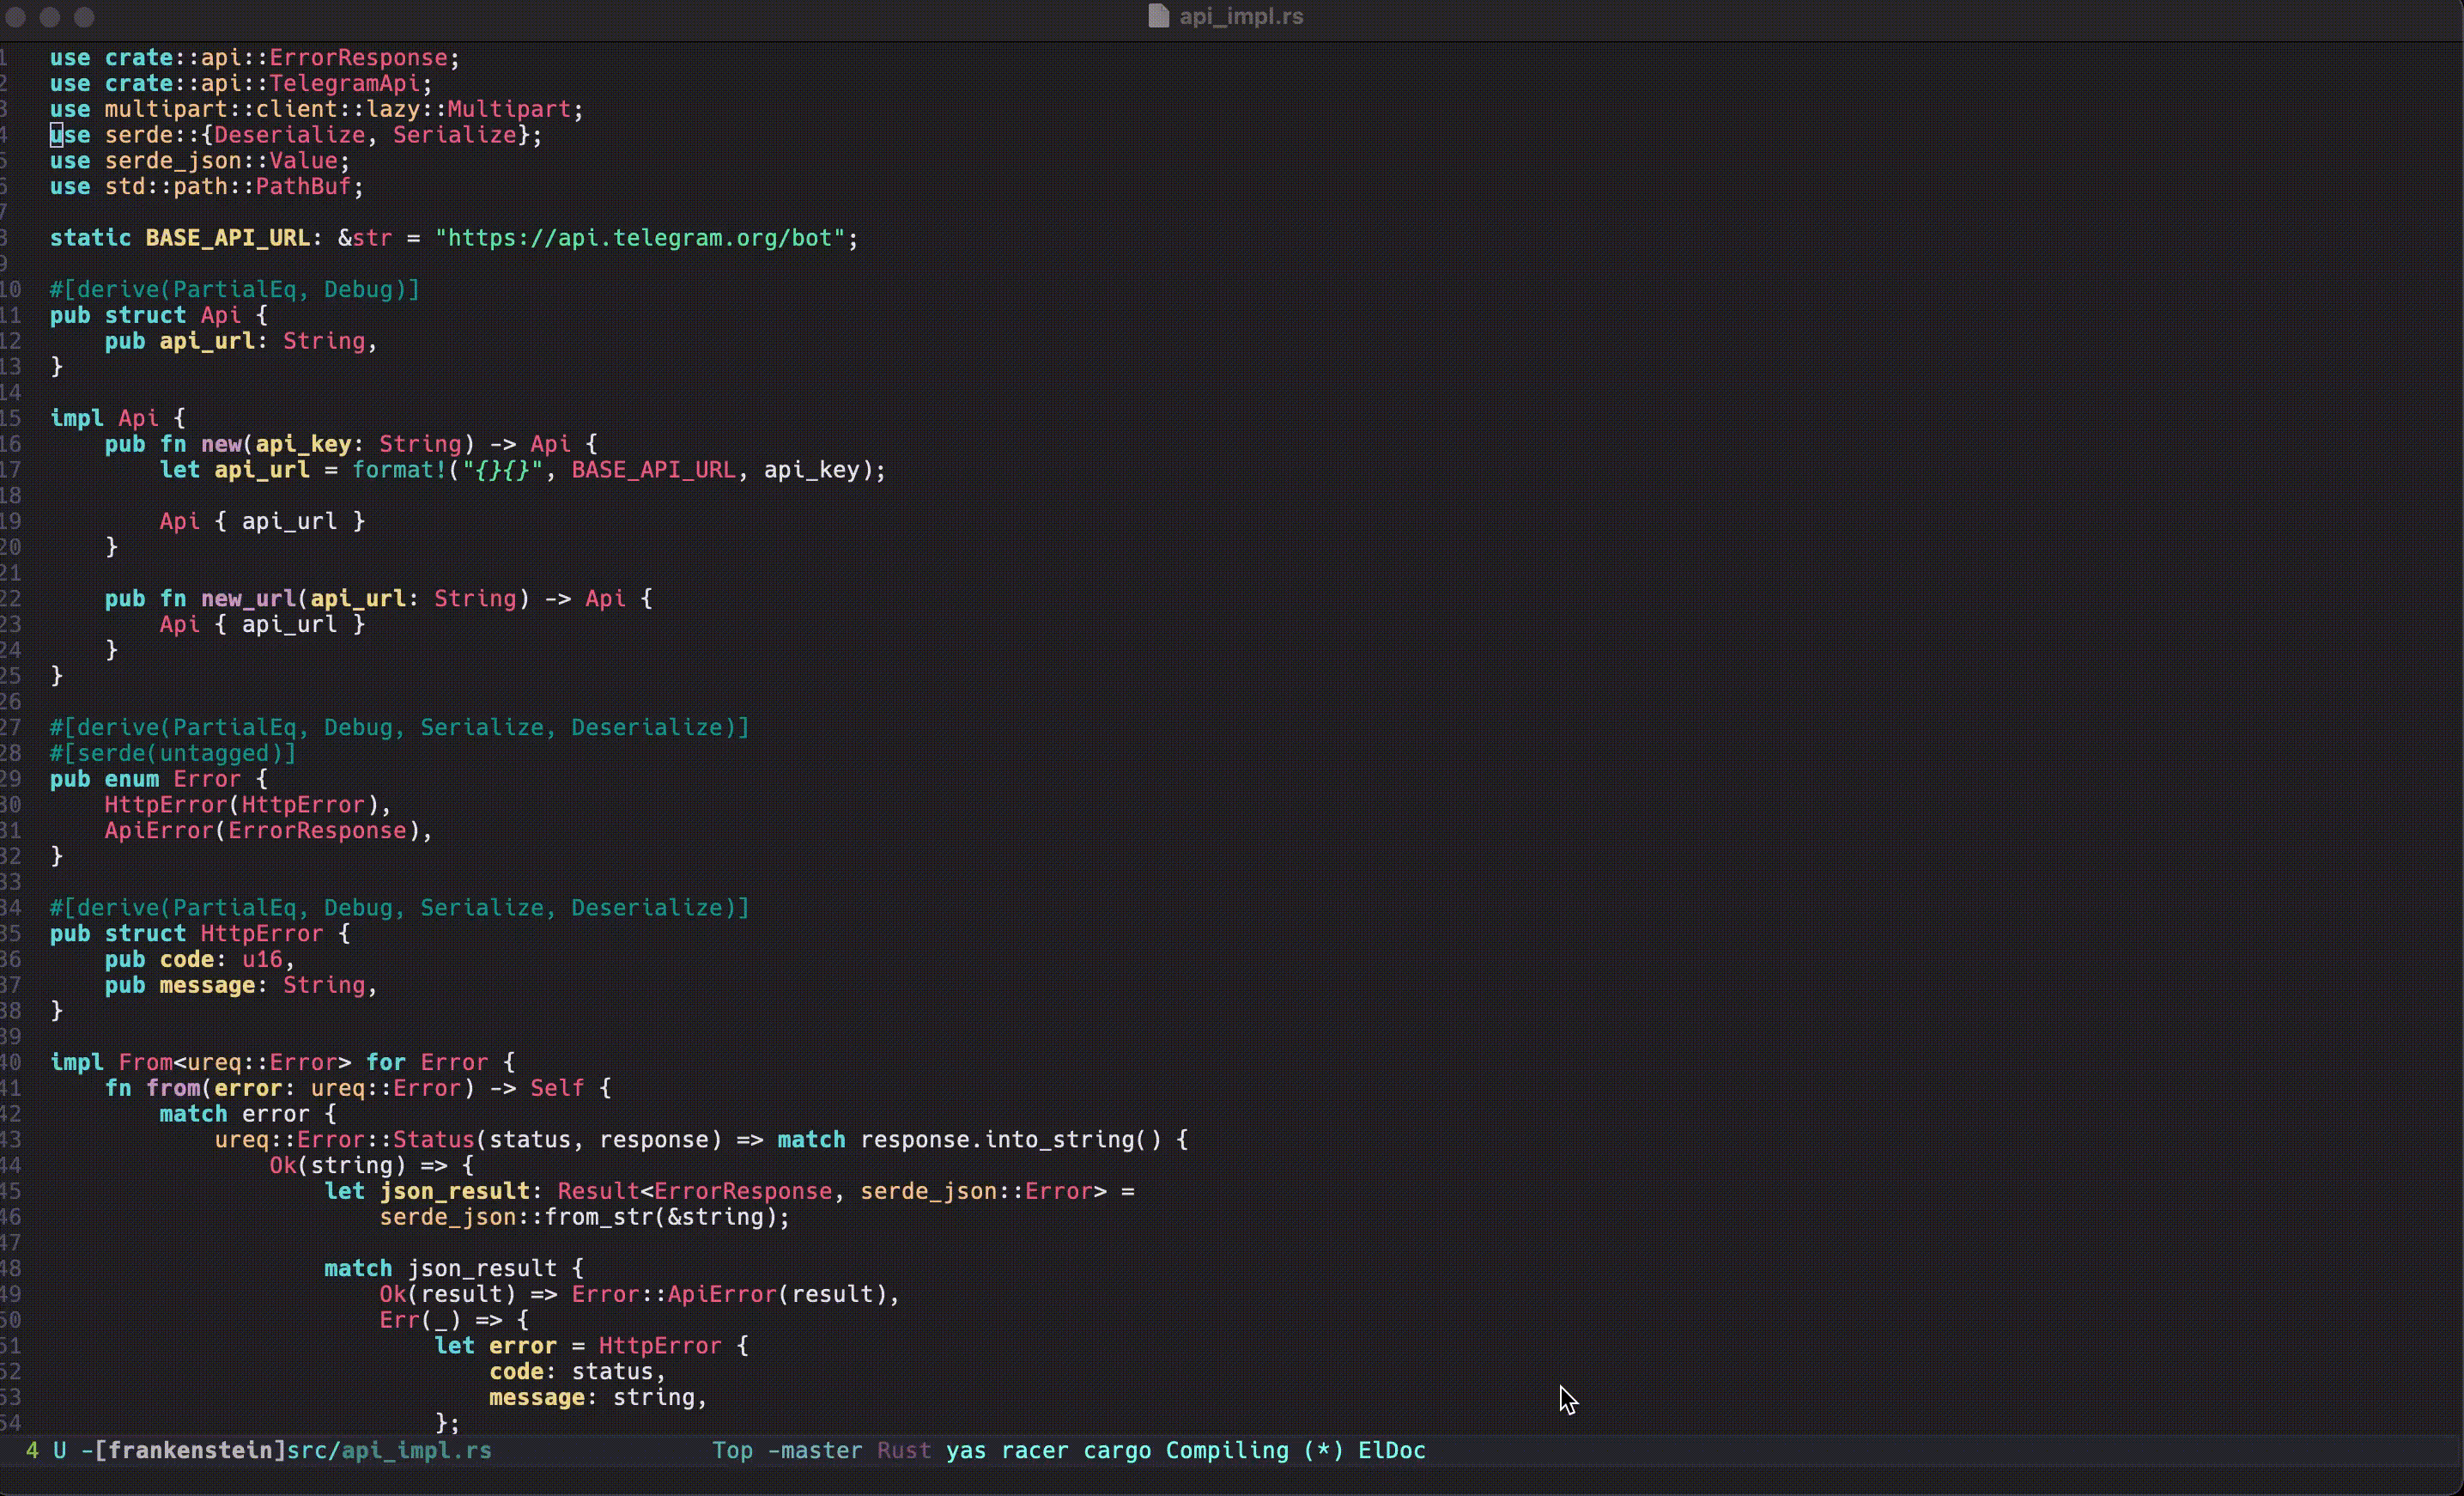Click the ElDoc minor mode indicator

click(x=1391, y=1450)
